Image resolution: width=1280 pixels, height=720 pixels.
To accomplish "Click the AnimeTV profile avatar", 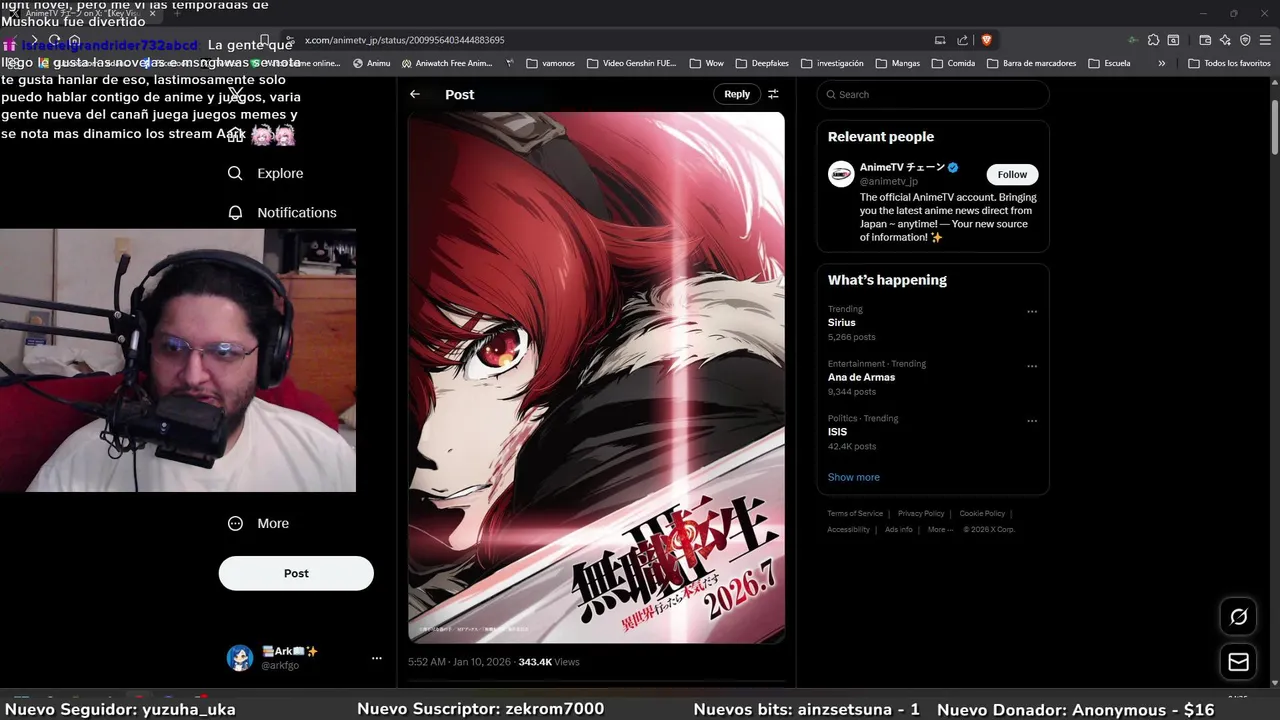I will 841,174.
